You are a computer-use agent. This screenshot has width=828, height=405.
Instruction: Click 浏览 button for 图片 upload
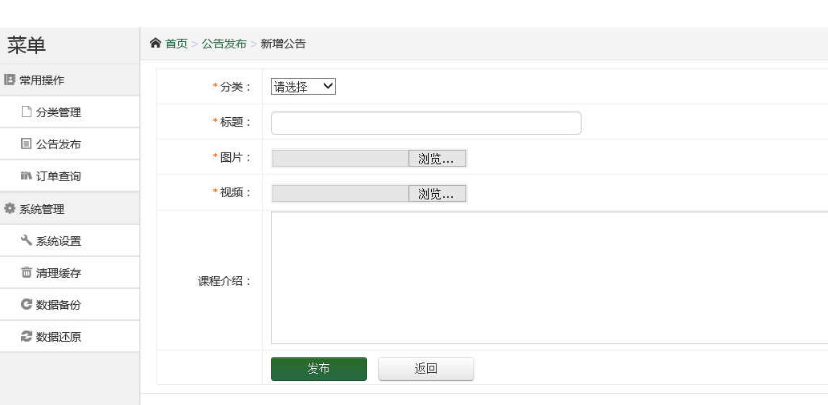(436, 158)
